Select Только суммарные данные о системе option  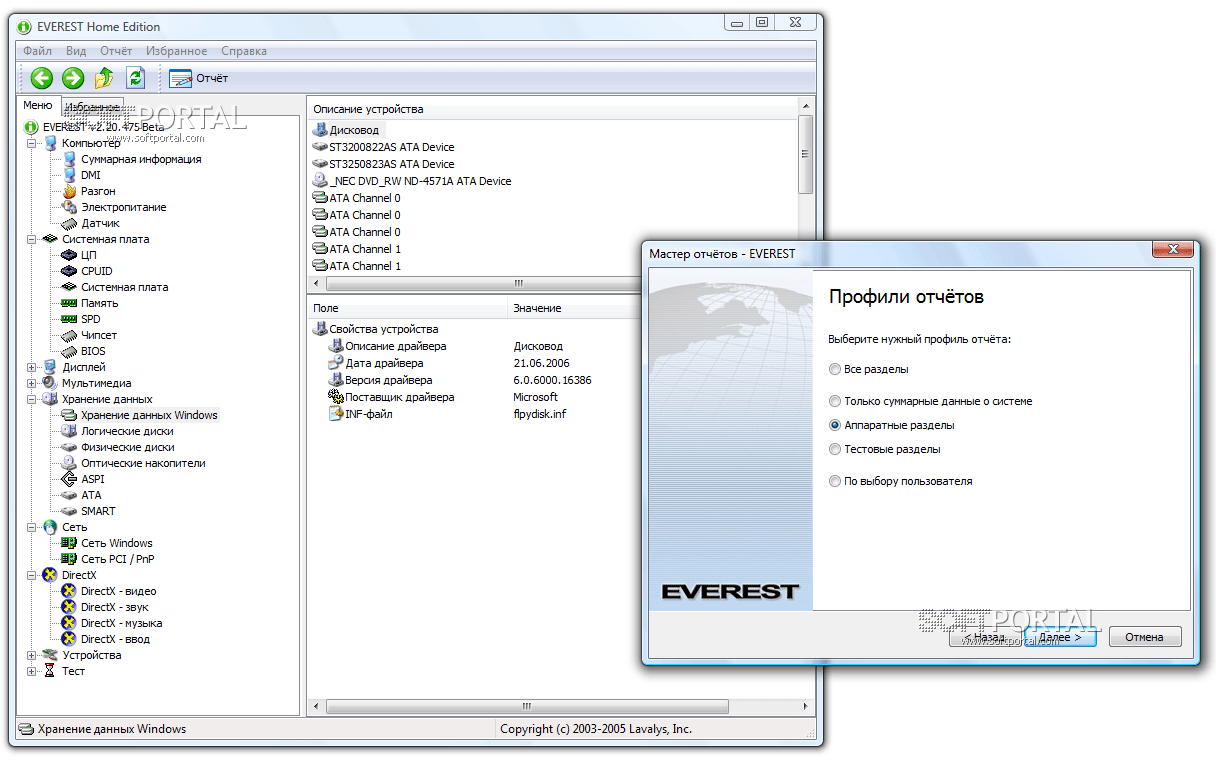click(835, 401)
